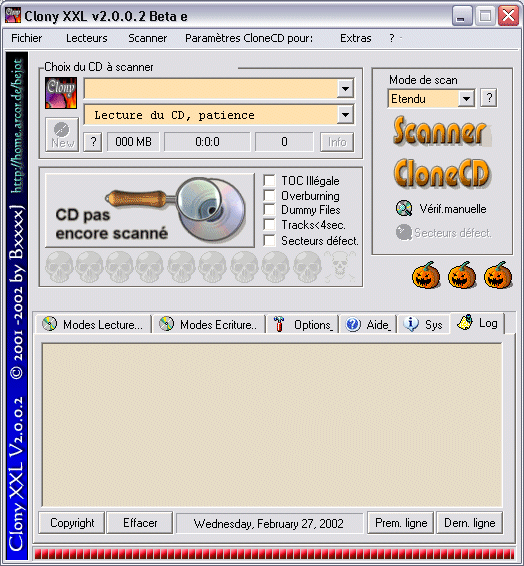Toggle the Overburning checkbox
The width and height of the screenshot is (524, 566).
point(269,195)
